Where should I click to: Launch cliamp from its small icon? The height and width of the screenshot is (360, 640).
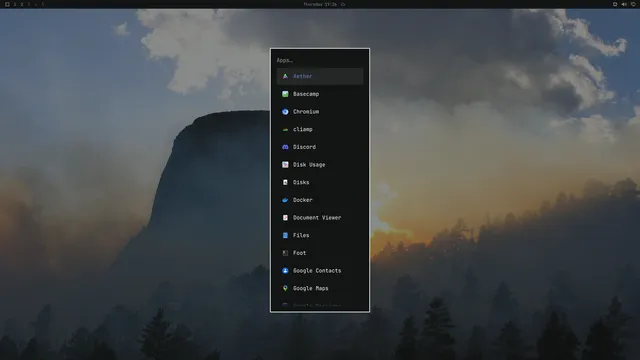tap(285, 129)
